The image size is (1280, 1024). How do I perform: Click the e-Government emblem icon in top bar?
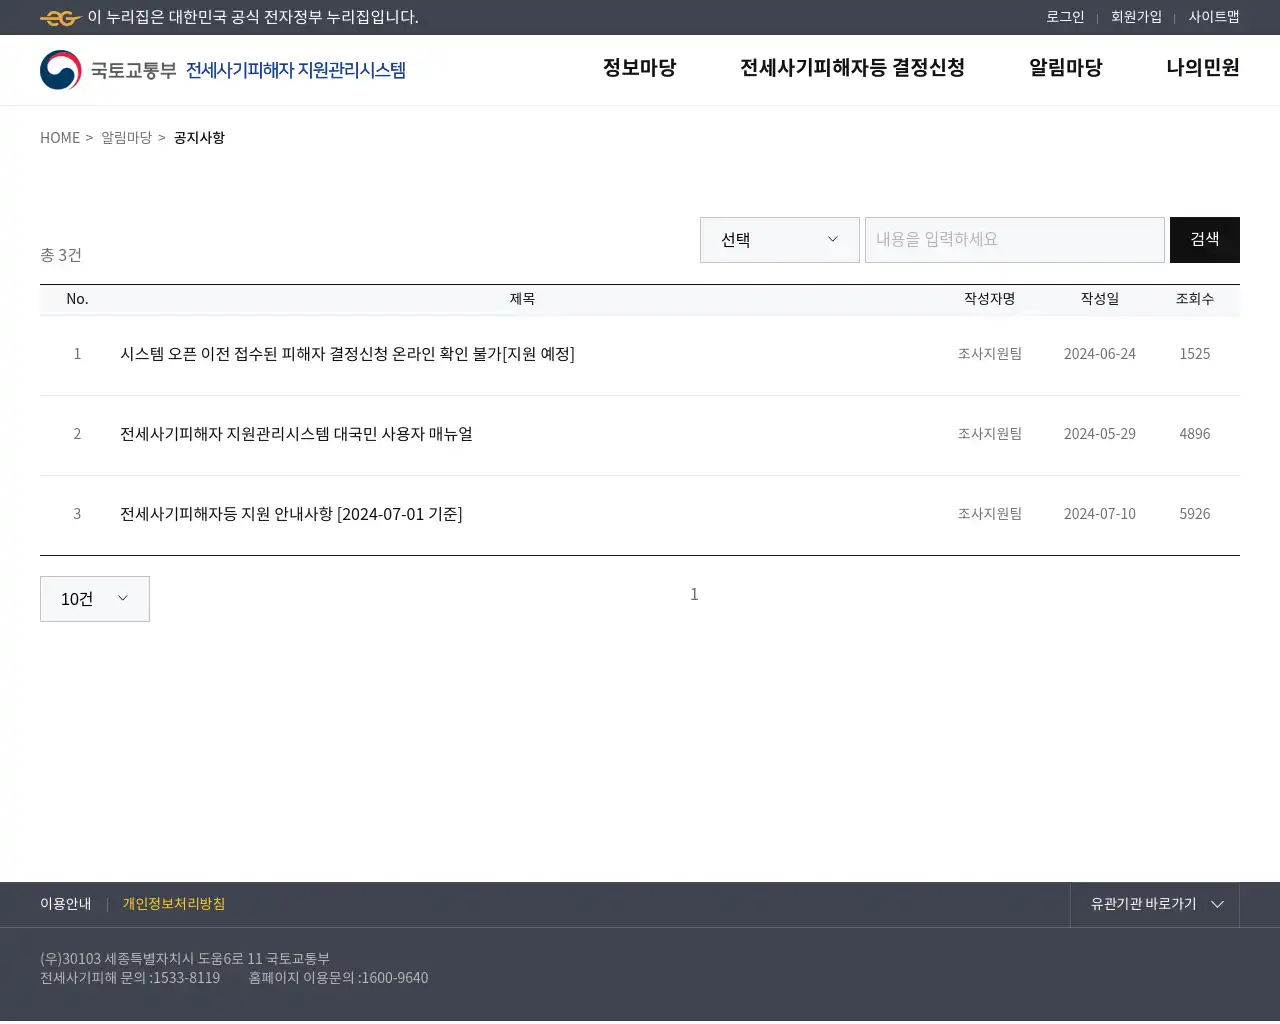click(x=61, y=18)
